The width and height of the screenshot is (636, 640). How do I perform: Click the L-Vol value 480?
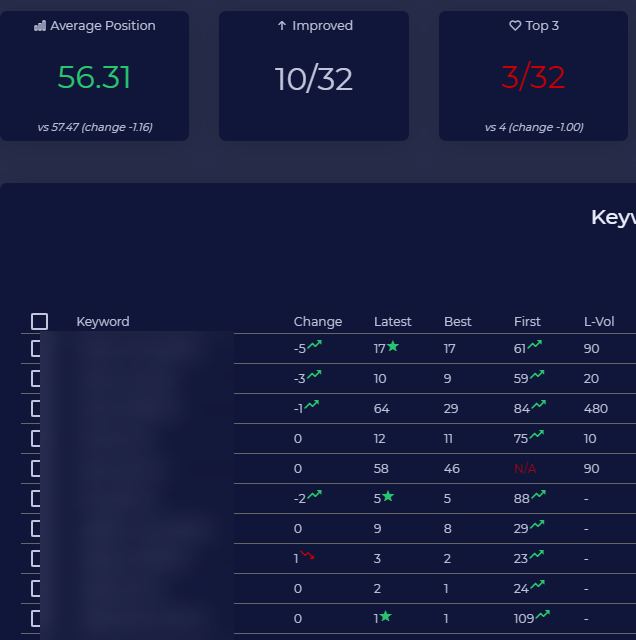click(596, 409)
